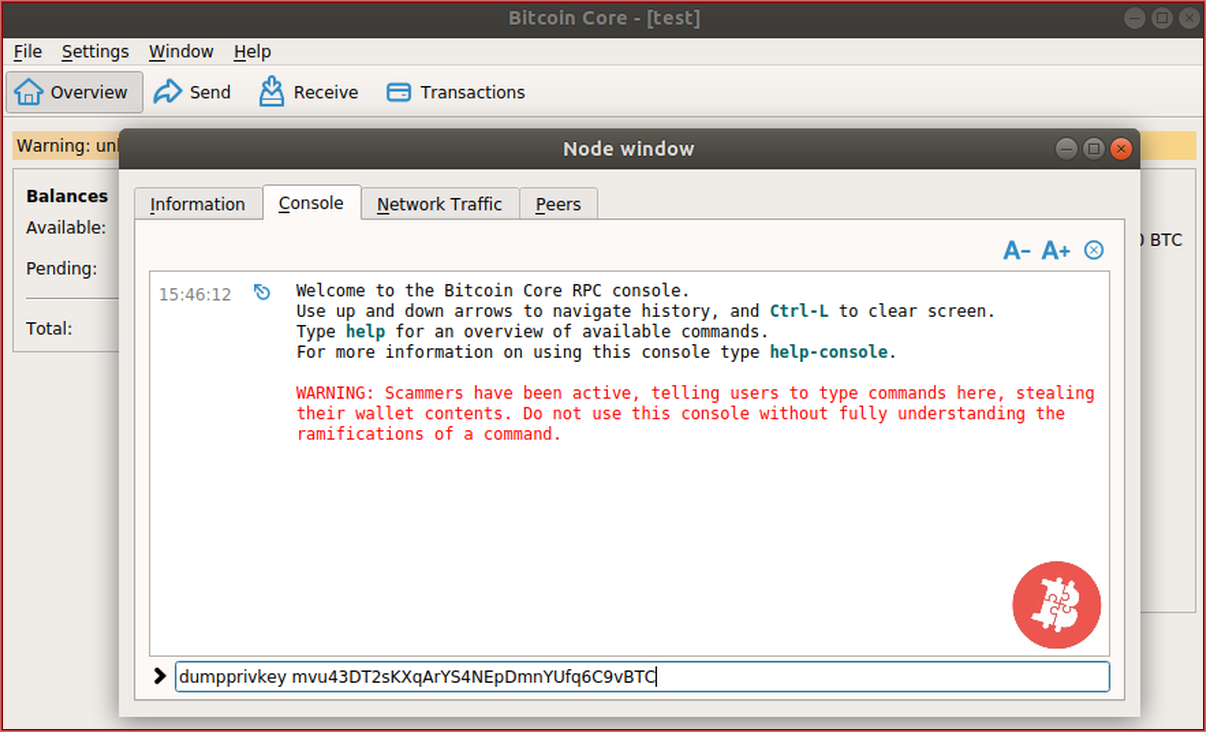The width and height of the screenshot is (1206, 732).
Task: Click the Ctrl-L shortcut text
Action: (800, 311)
